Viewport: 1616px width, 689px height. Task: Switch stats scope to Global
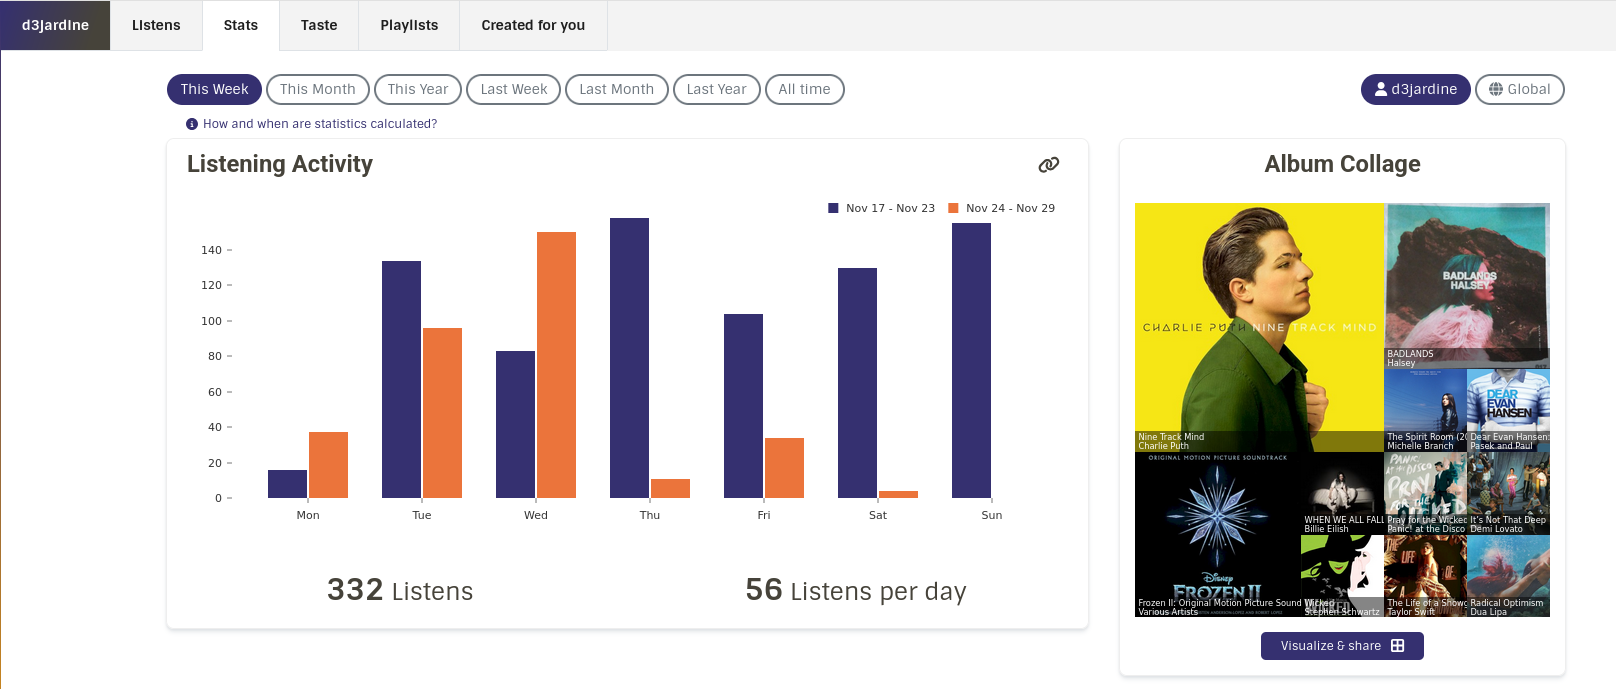pyautogui.click(x=1519, y=89)
